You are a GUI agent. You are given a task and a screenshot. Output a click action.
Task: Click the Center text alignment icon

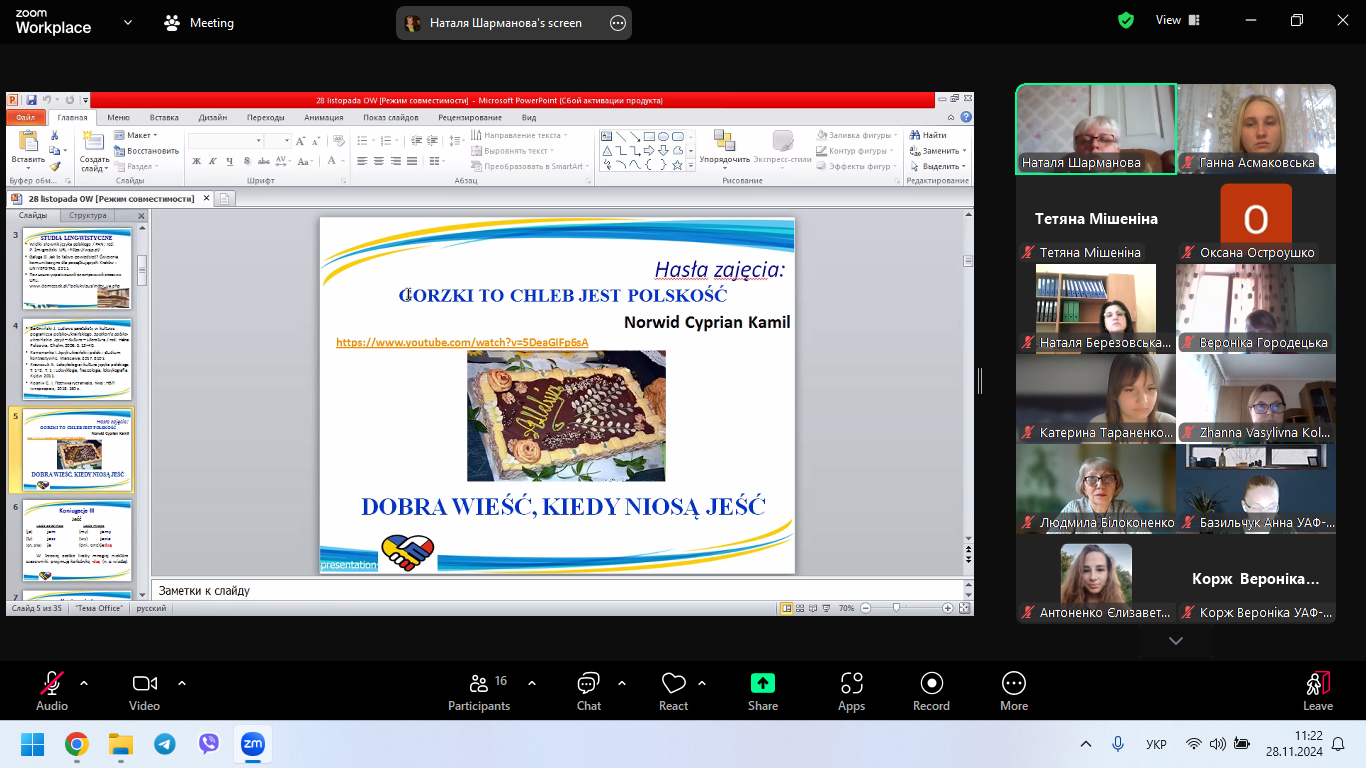click(x=379, y=161)
